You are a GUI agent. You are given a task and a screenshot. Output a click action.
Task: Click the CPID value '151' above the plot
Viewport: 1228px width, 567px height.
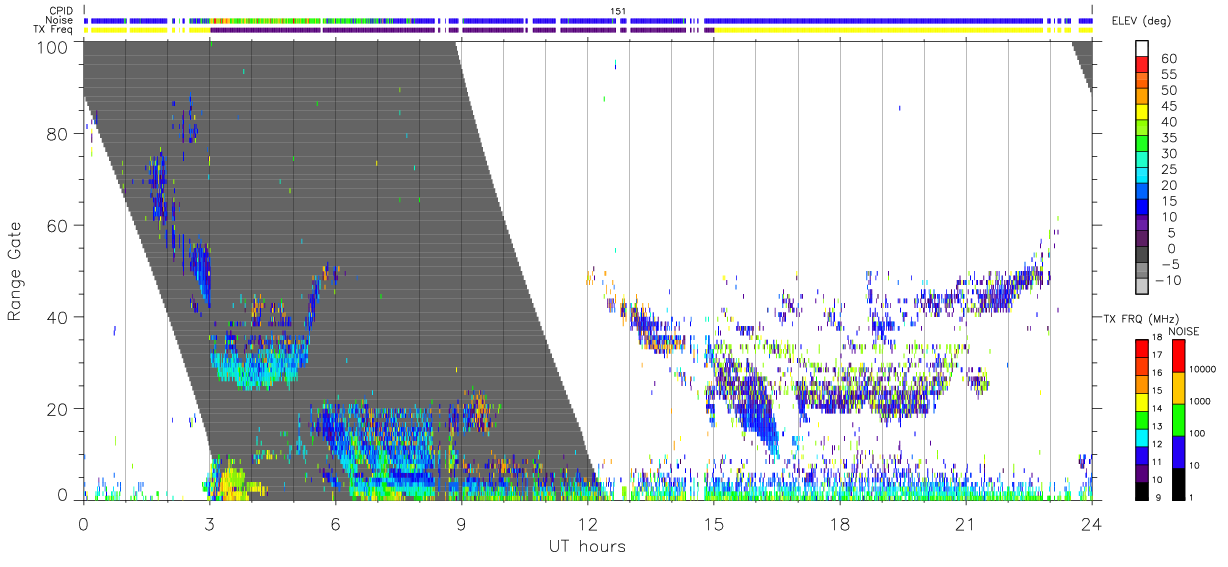tap(618, 11)
